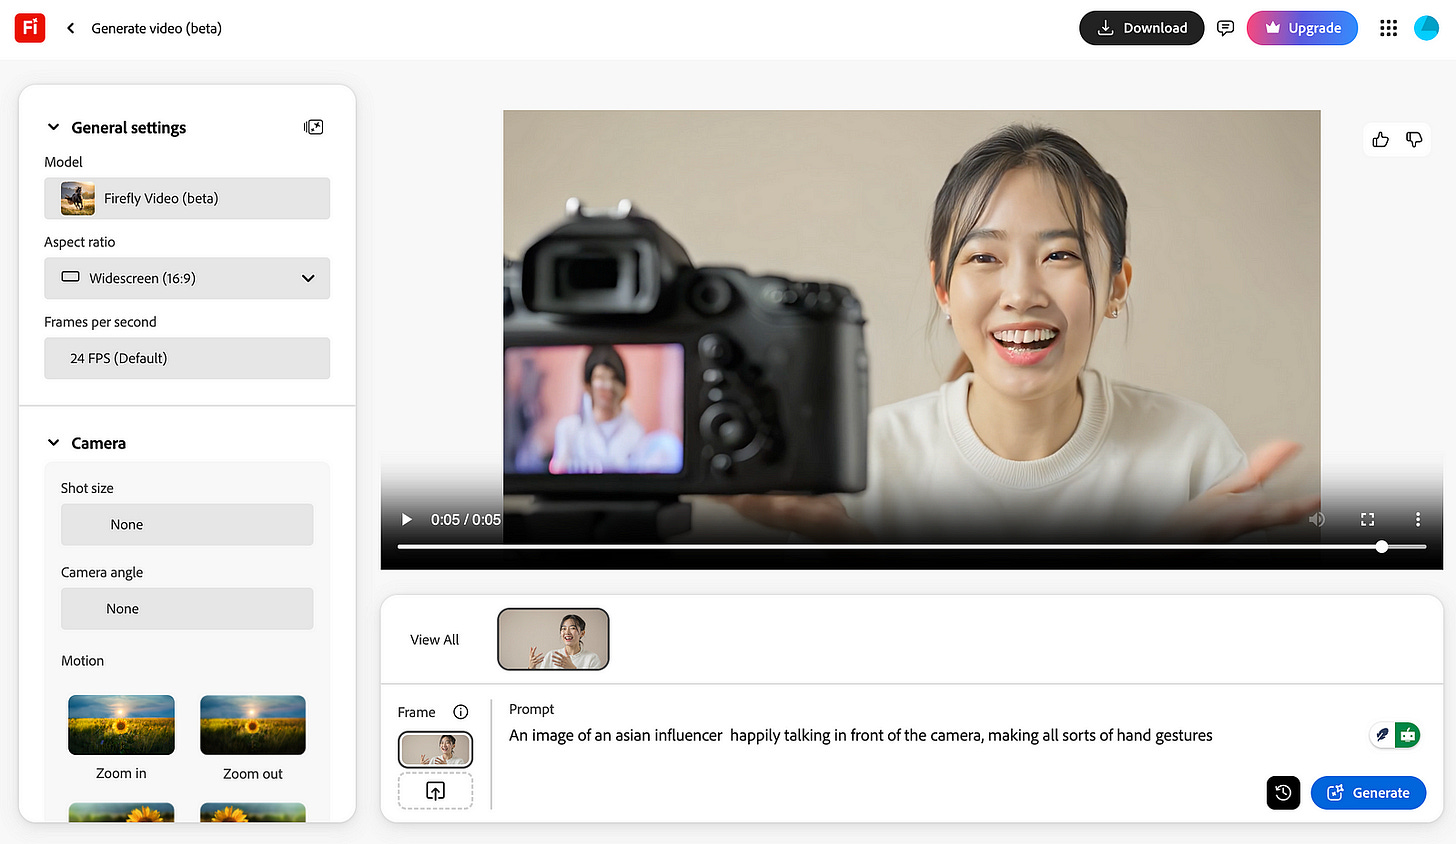Go back using the back chevron
Screen dimensions: 1456x844
(71, 28)
